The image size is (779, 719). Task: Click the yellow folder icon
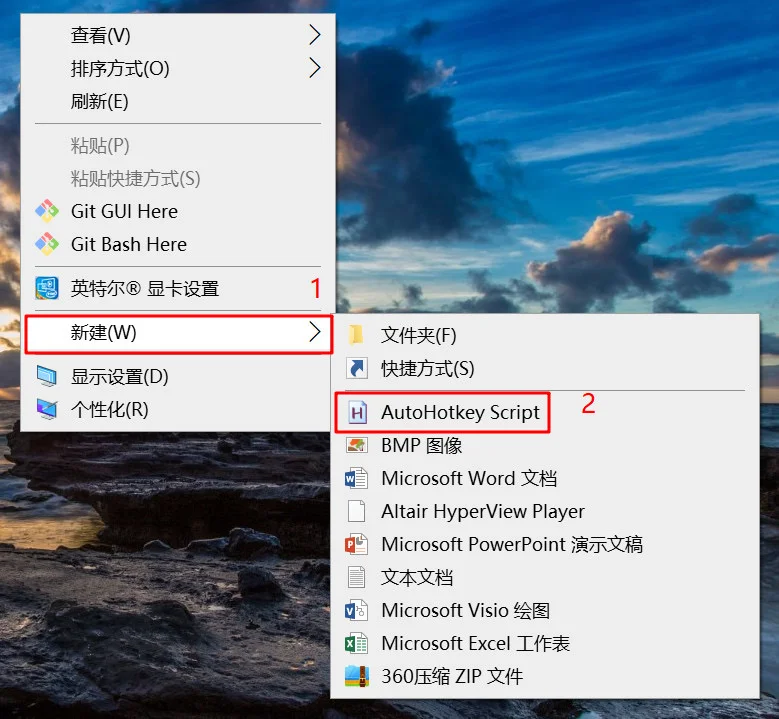tap(356, 335)
